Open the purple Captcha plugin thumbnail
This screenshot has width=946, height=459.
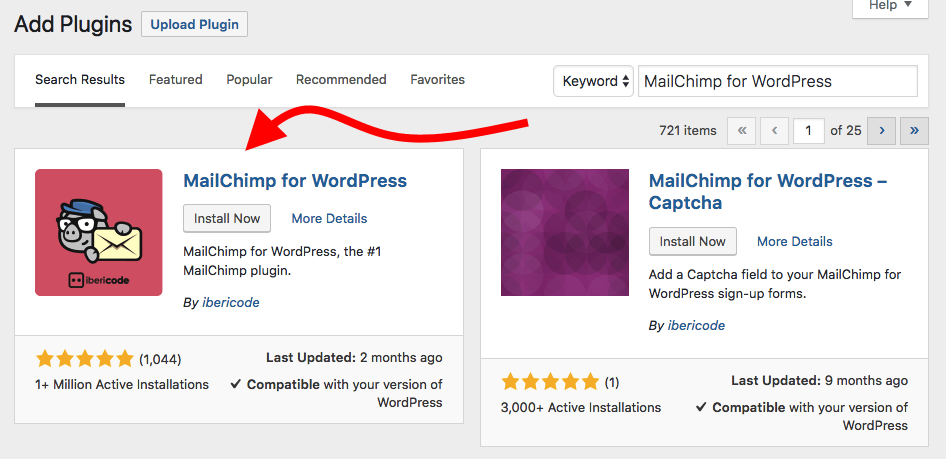point(565,232)
